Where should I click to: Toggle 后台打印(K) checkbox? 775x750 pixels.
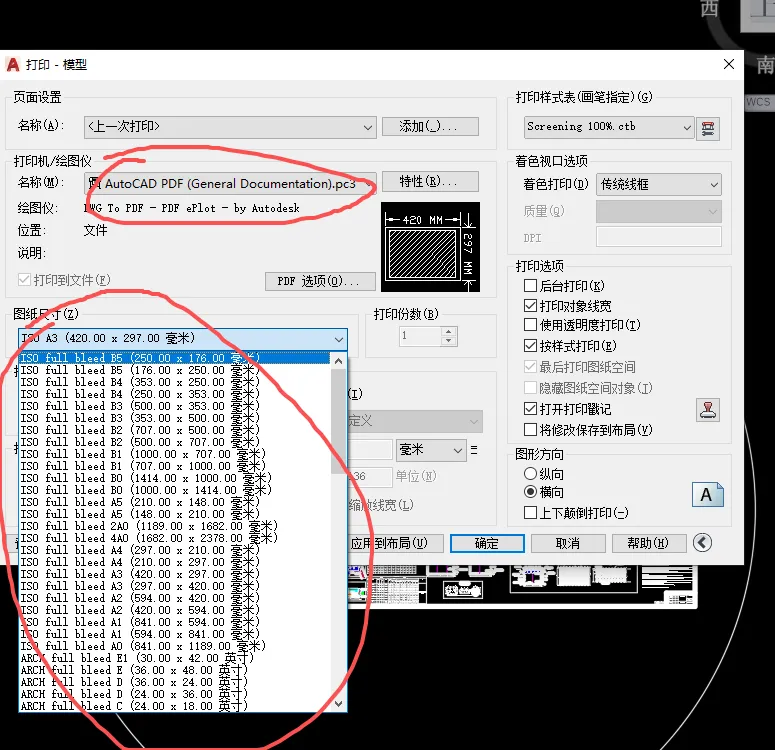[x=530, y=286]
